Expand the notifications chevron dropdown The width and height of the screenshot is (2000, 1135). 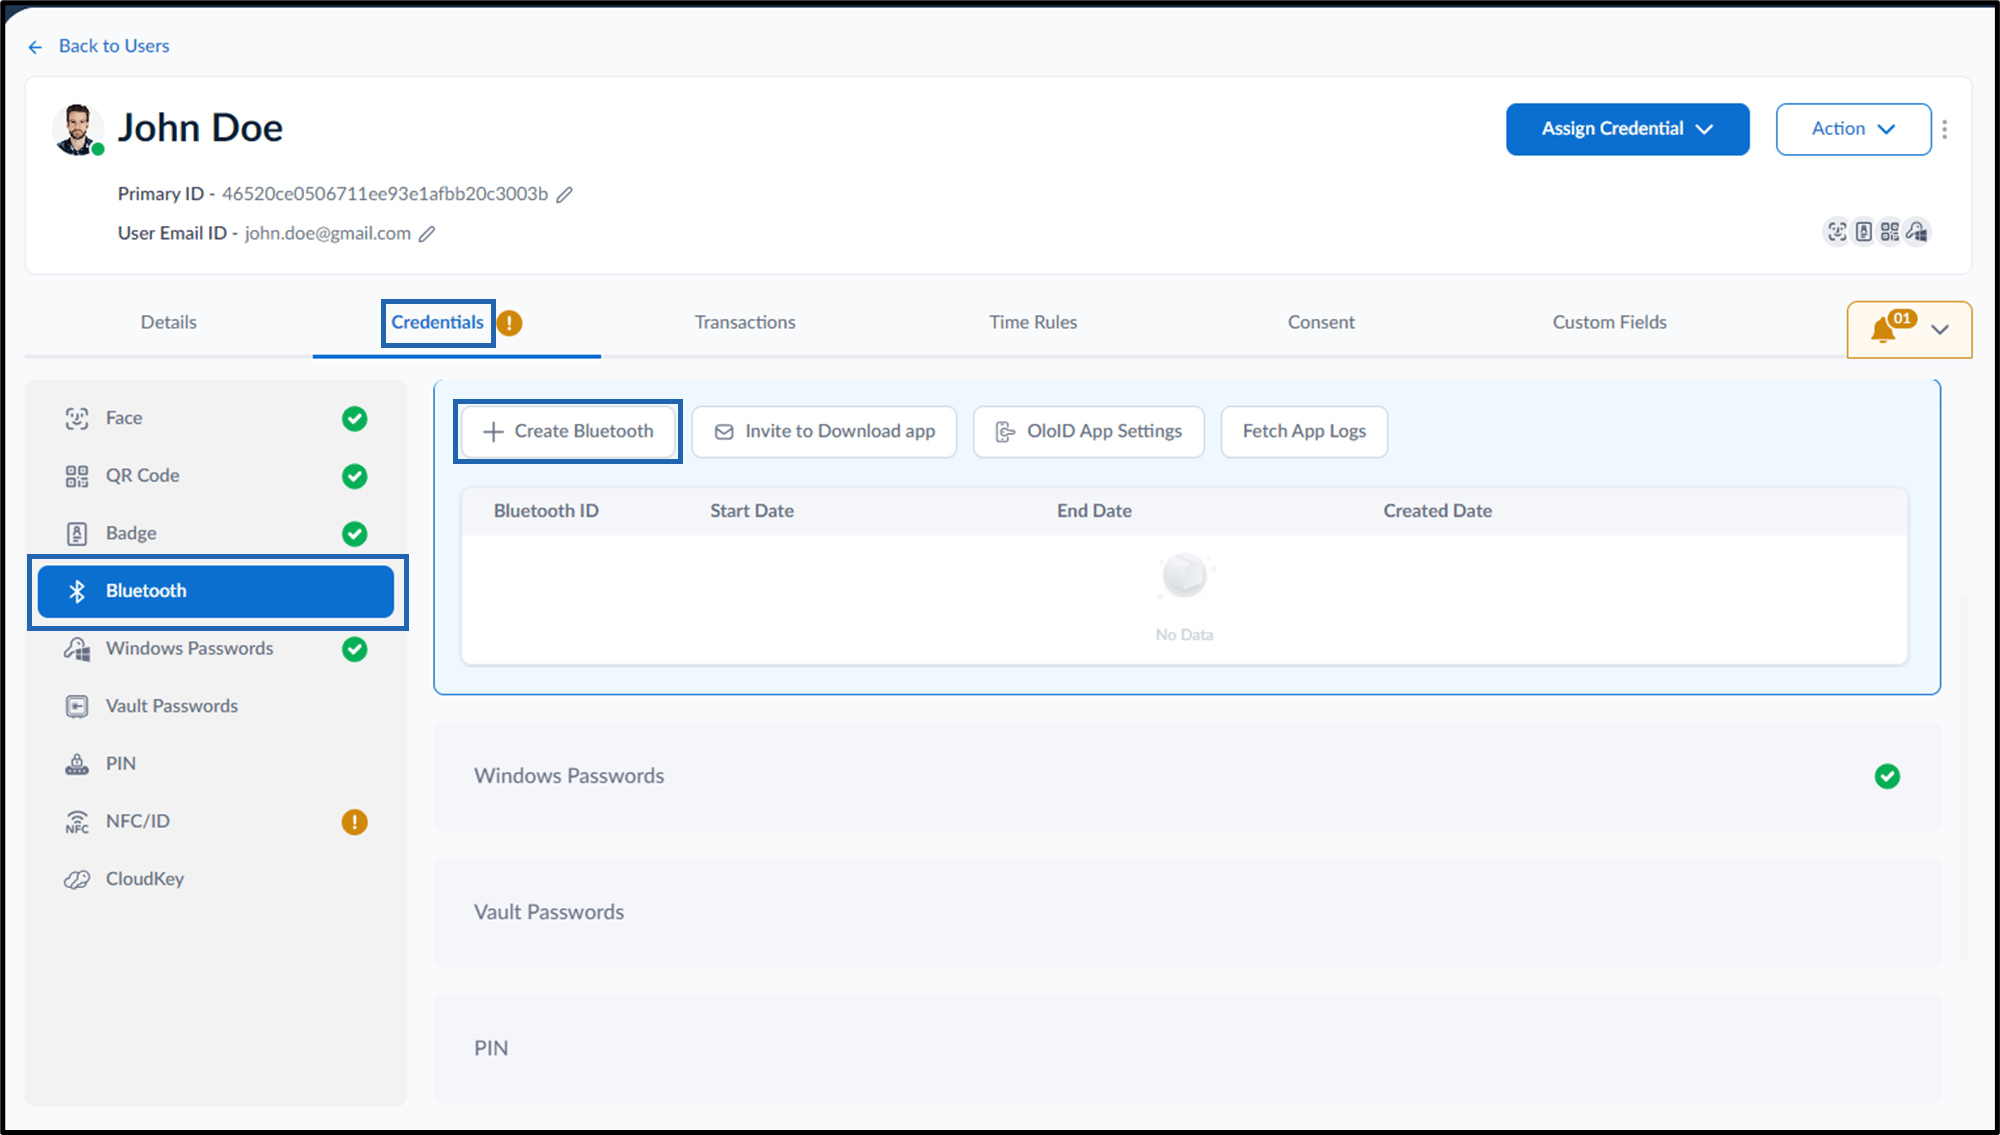tap(1941, 330)
